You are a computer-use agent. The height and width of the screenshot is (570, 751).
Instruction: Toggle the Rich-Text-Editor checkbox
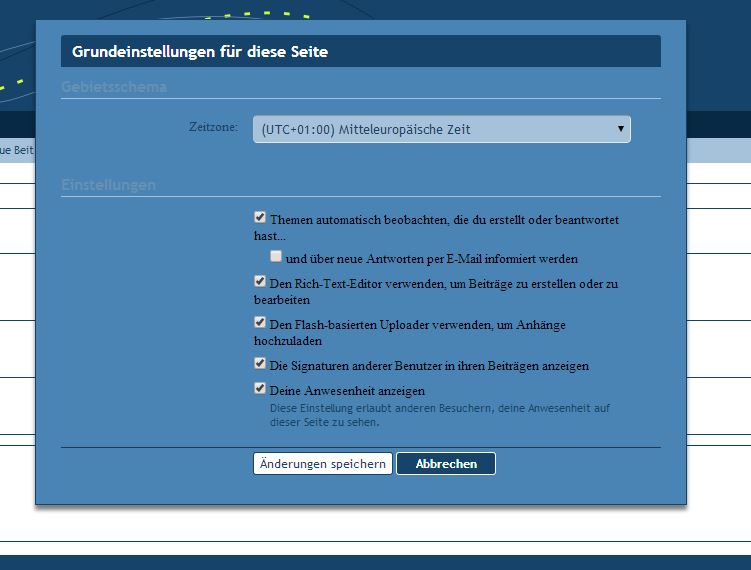point(261,282)
